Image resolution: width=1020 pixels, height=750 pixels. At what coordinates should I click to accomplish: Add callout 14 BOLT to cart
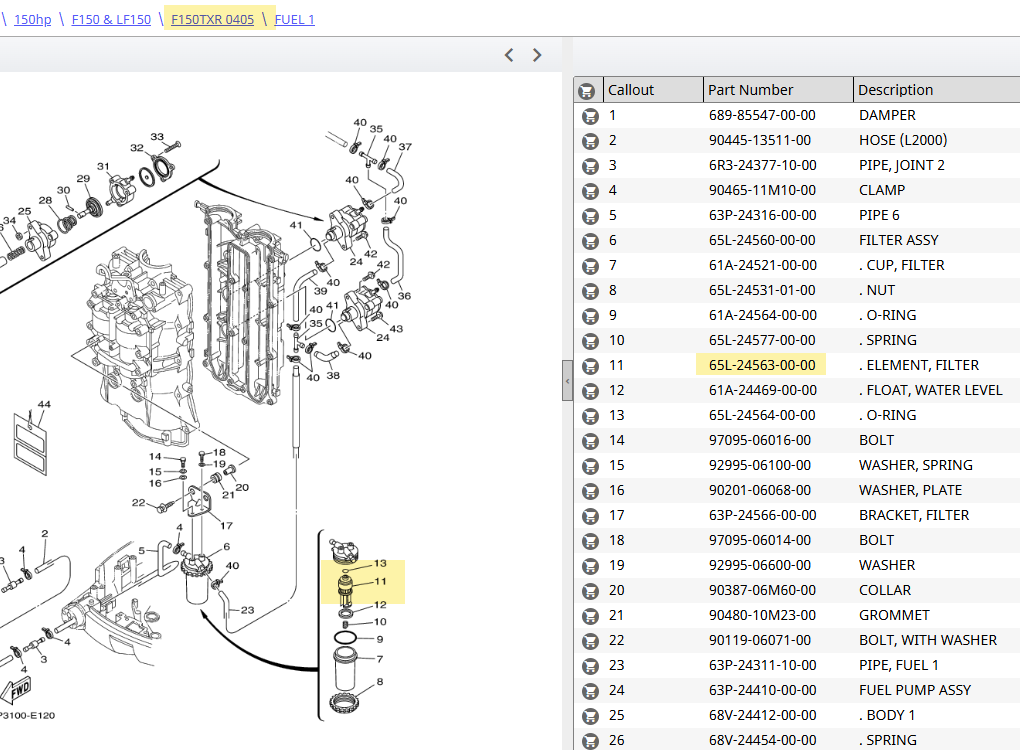point(590,441)
